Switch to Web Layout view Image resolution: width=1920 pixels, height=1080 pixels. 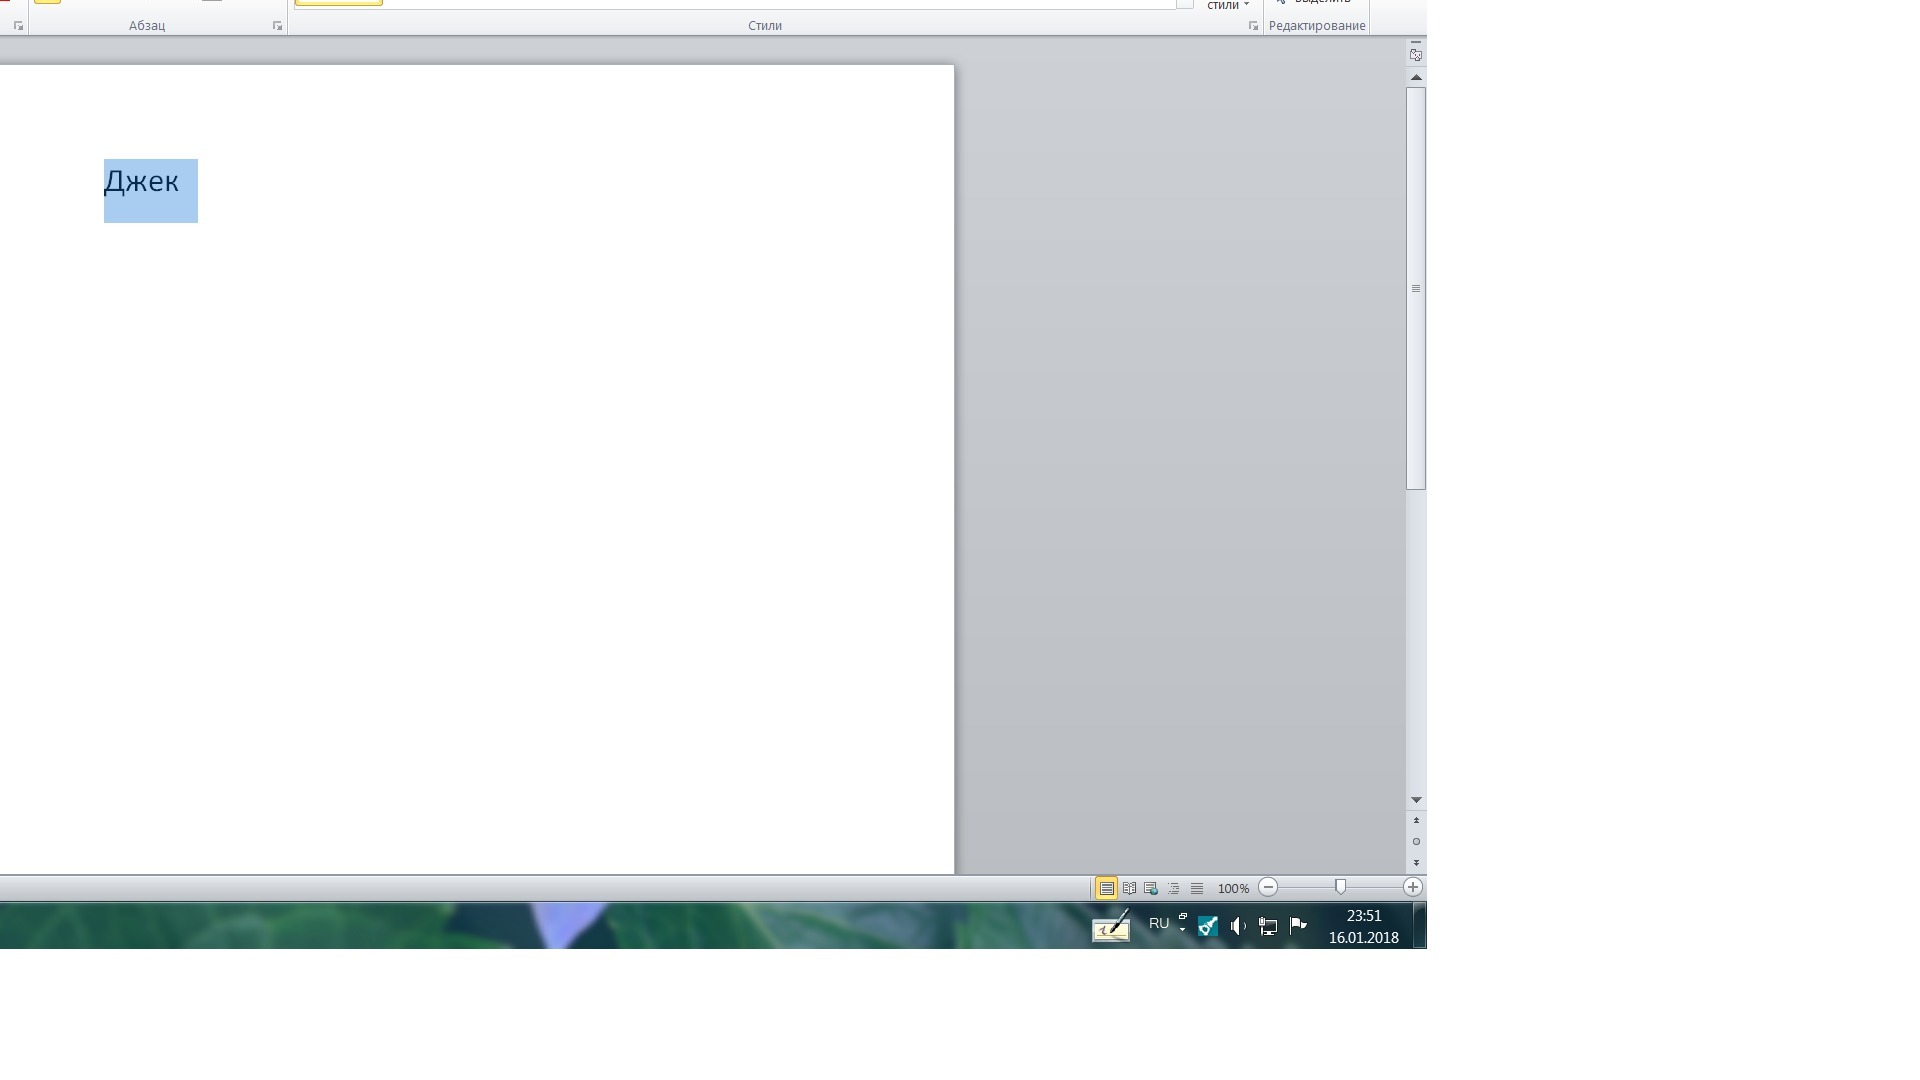pyautogui.click(x=1151, y=888)
